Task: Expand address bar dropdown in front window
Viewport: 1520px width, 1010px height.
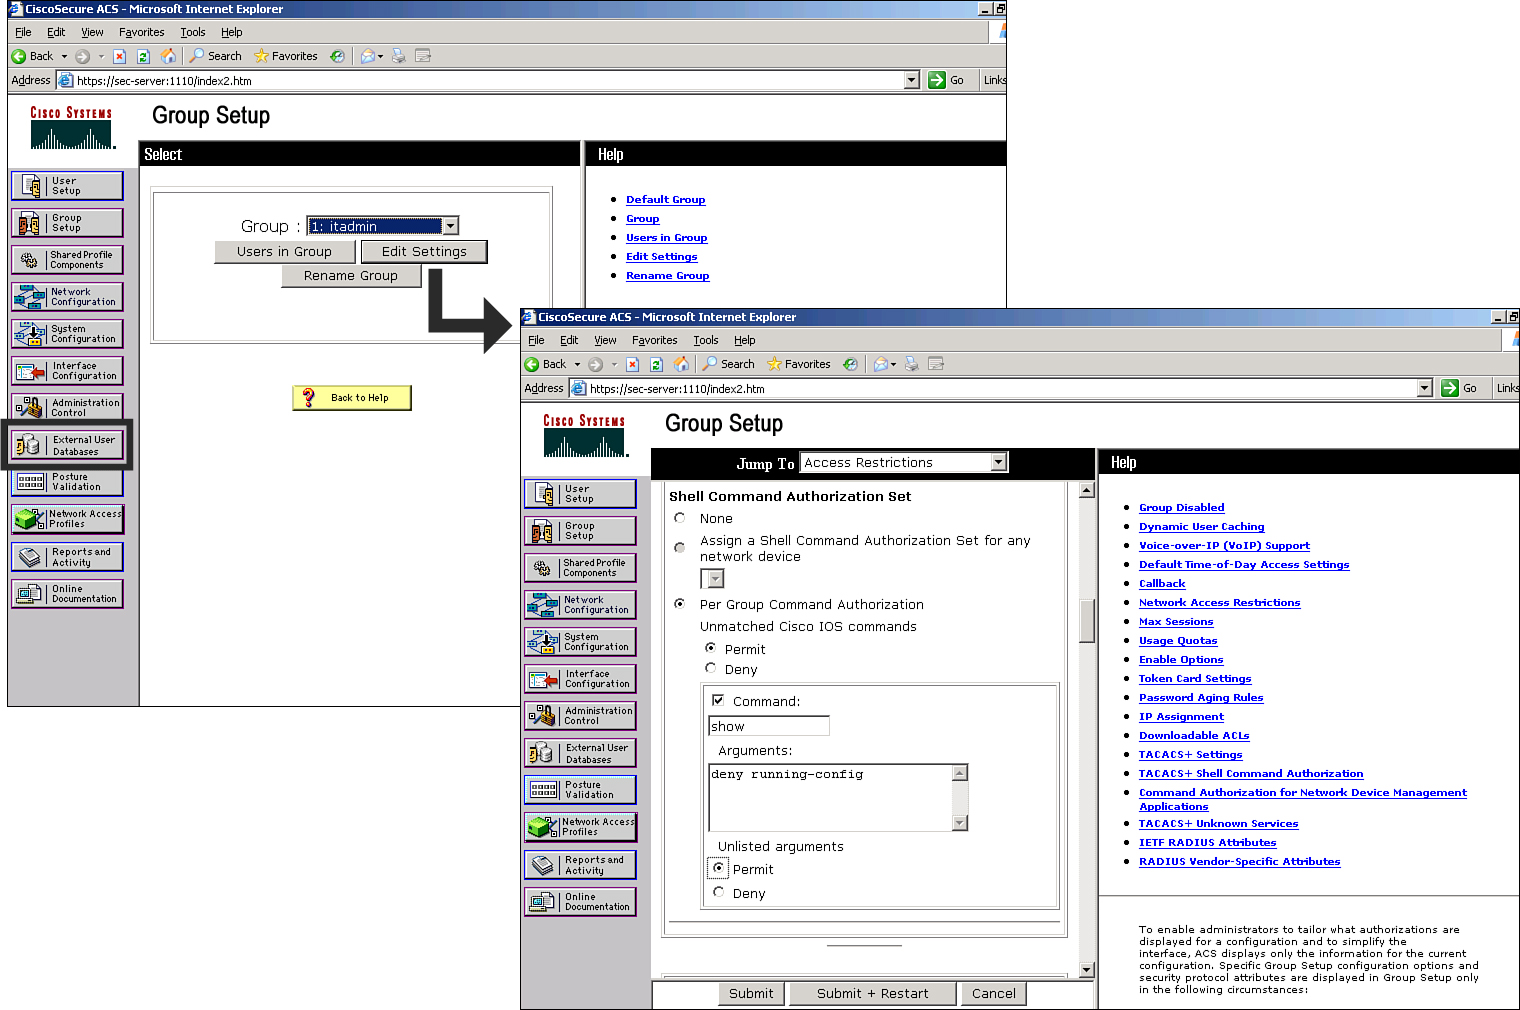Action: click(x=1424, y=388)
